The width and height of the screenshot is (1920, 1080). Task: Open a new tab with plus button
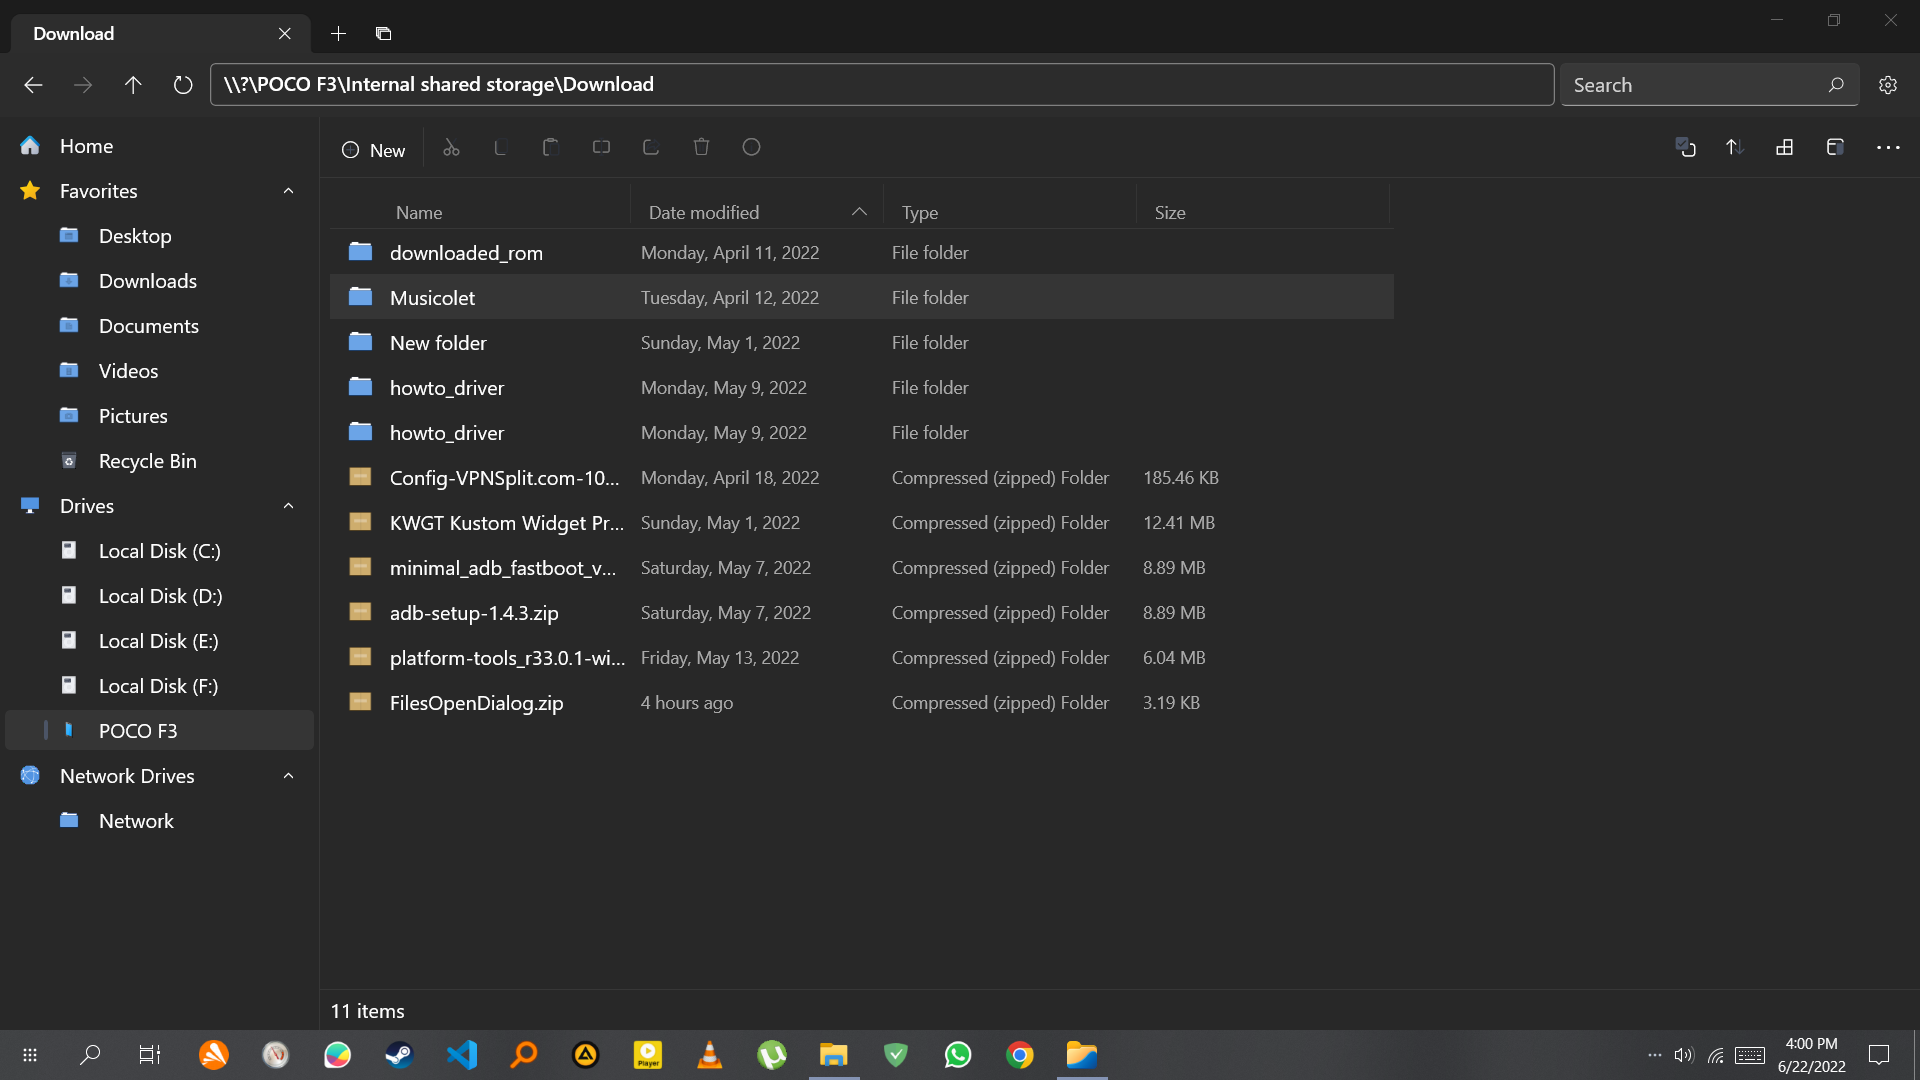click(x=338, y=34)
